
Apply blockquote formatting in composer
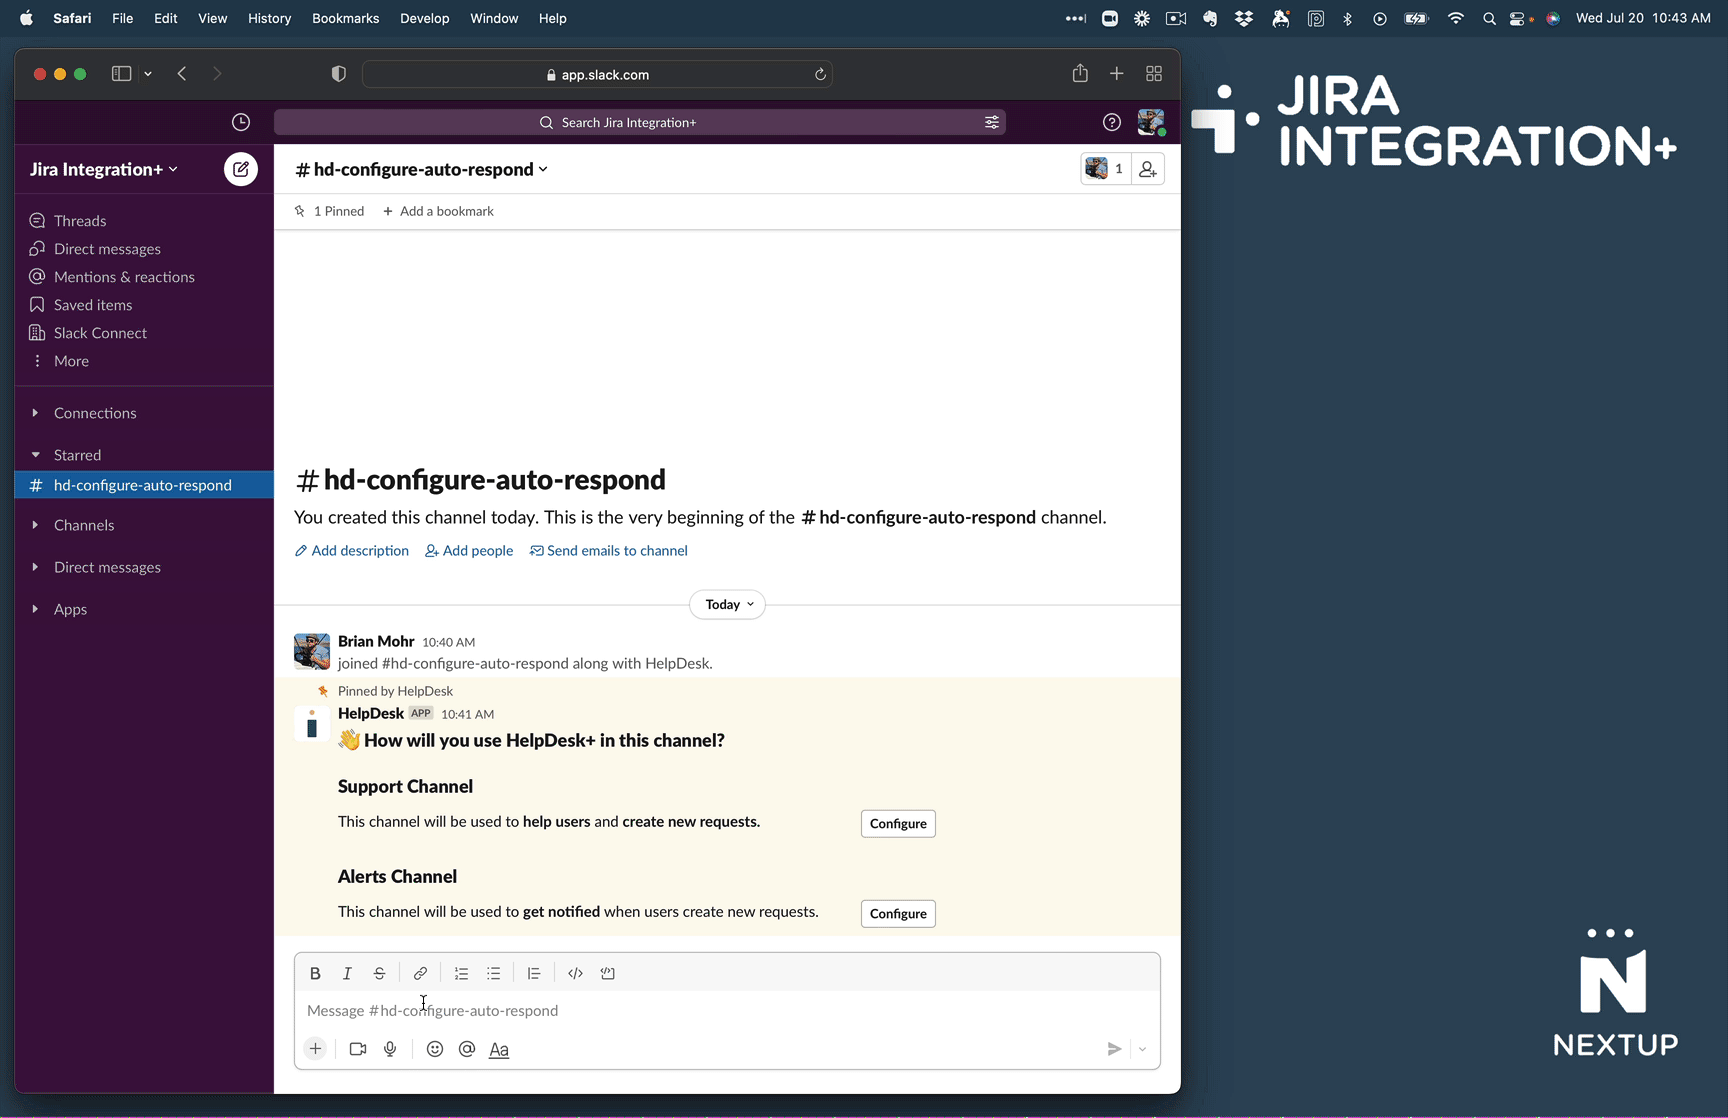point(534,973)
